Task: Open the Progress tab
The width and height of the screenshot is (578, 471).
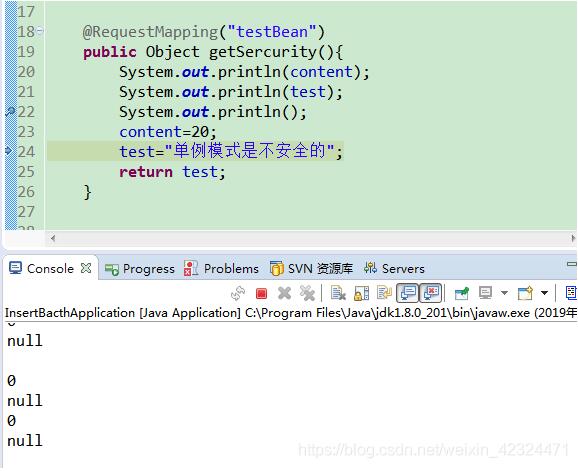Action: point(140,269)
